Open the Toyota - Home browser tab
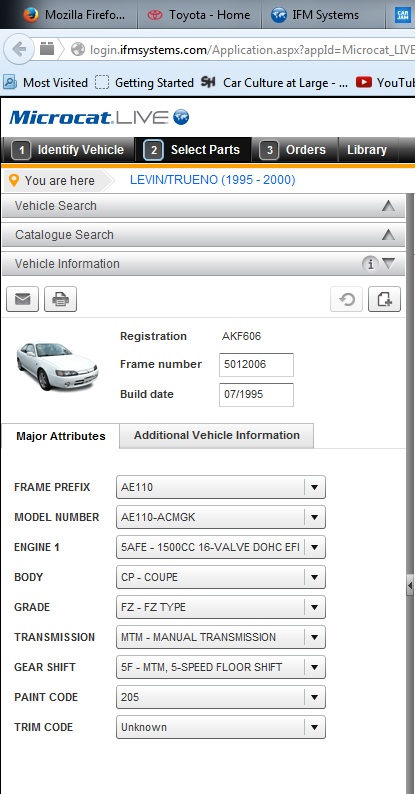 pos(199,15)
